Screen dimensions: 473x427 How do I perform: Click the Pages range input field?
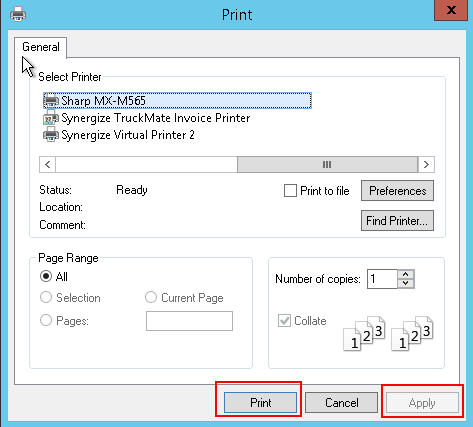pos(189,321)
